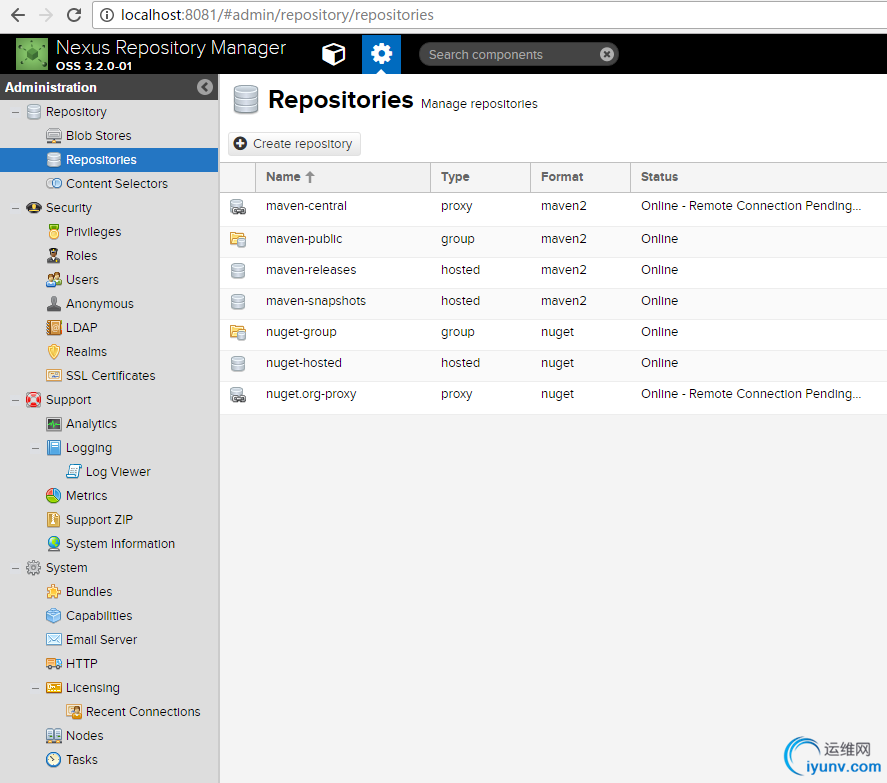Click the Nodes icon

click(54, 735)
